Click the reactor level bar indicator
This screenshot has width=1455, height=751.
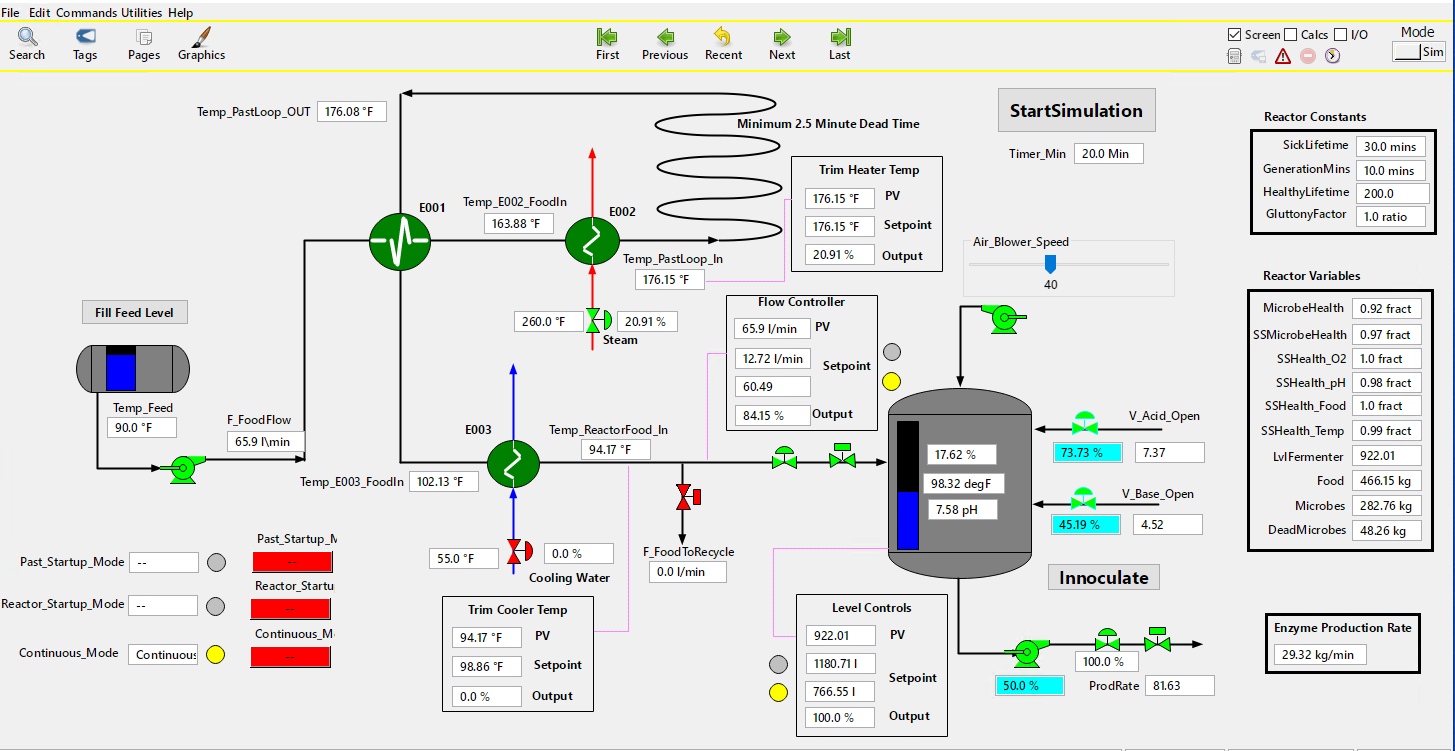pyautogui.click(x=908, y=485)
